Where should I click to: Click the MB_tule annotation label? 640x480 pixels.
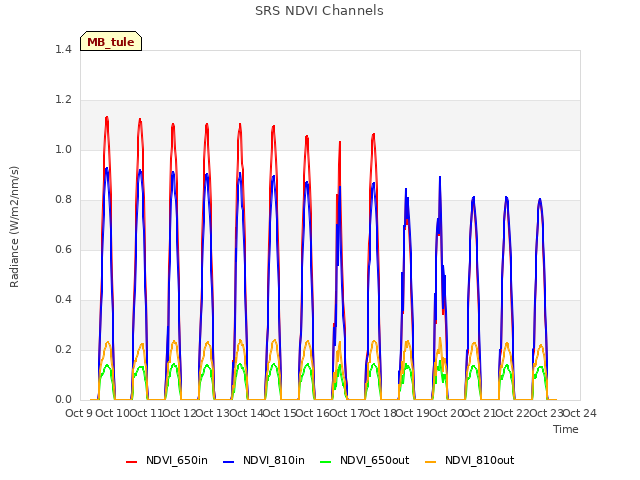pyautogui.click(x=111, y=41)
